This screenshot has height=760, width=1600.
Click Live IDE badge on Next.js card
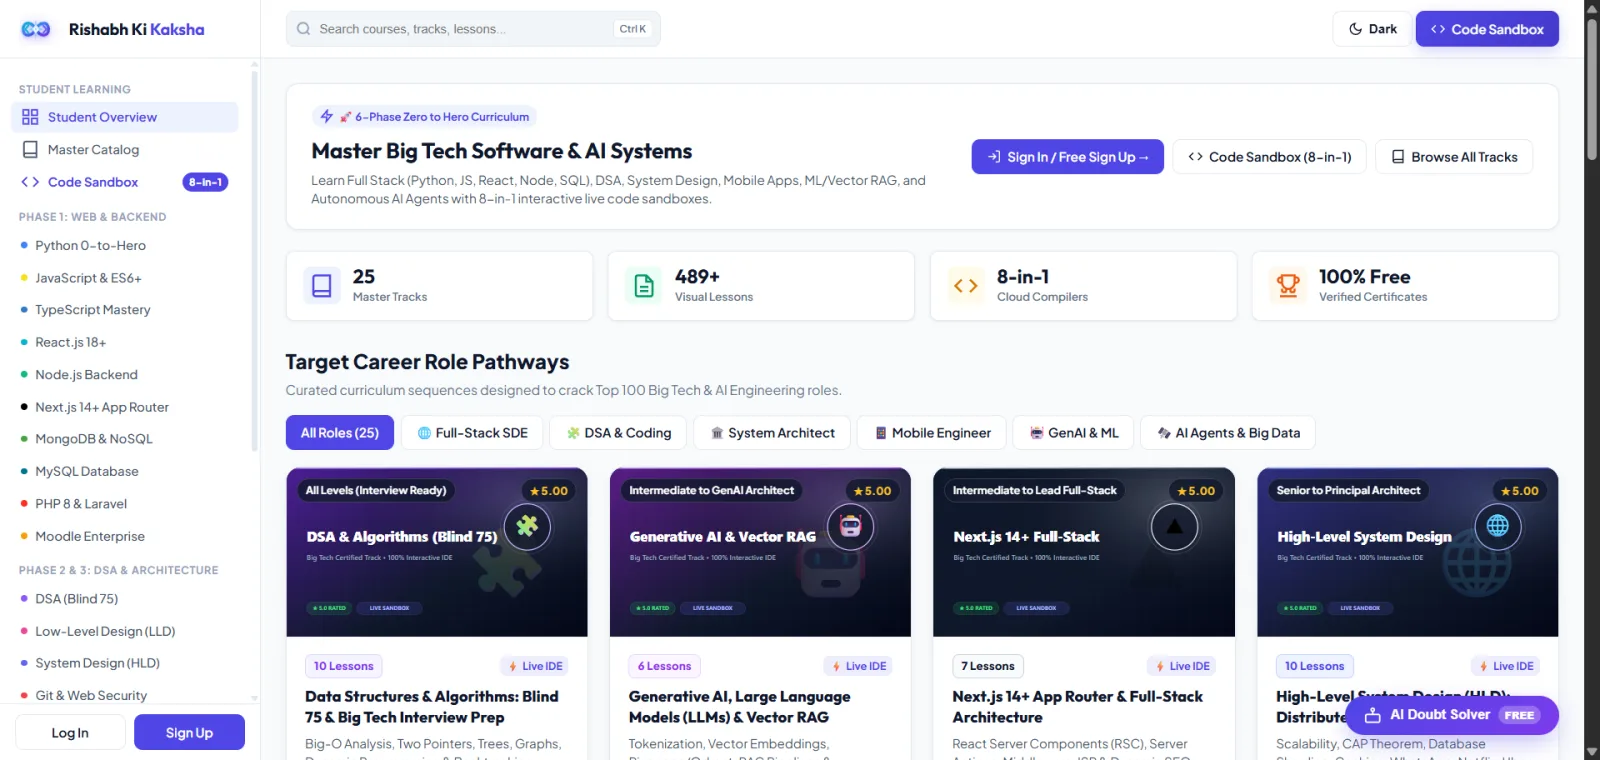point(1183,666)
